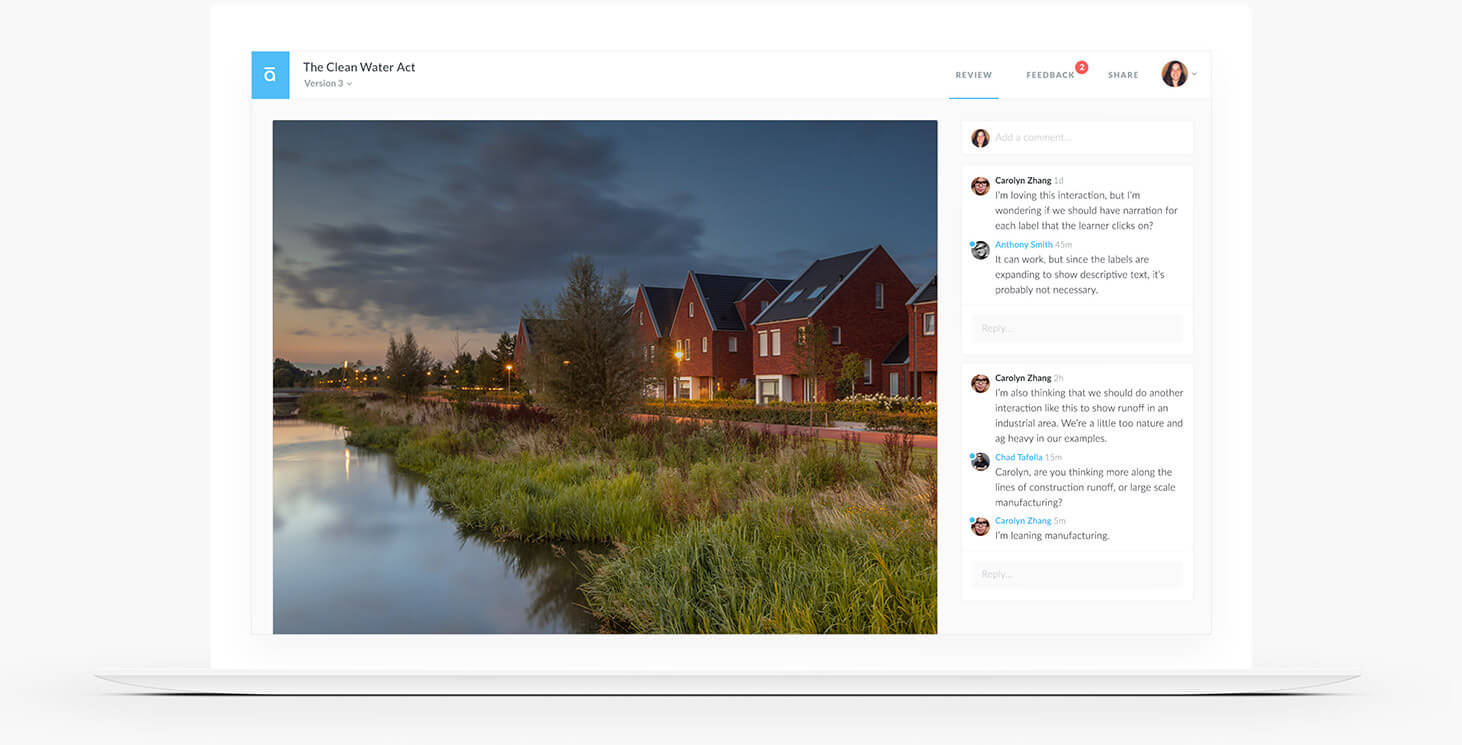
Task: Click the user profile avatar in header
Action: pyautogui.click(x=1174, y=74)
